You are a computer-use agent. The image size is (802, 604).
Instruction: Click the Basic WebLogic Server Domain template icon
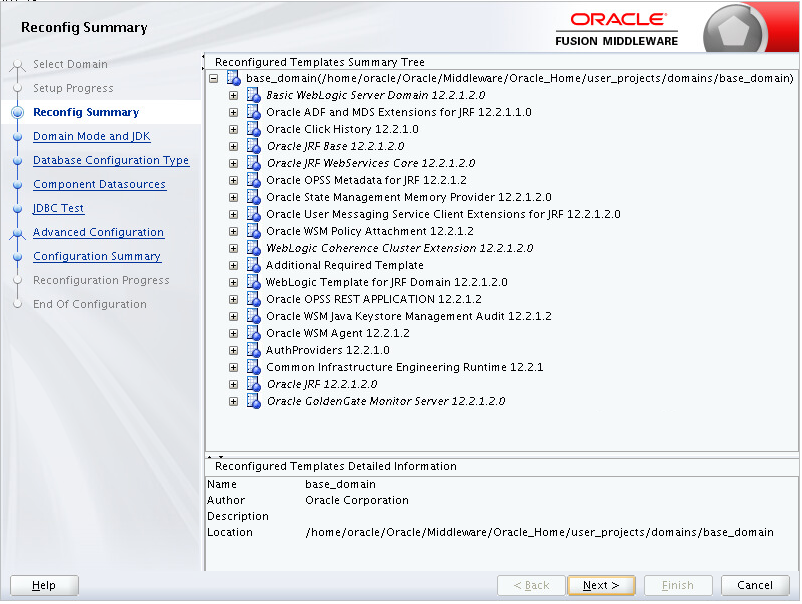pyautogui.click(x=254, y=95)
